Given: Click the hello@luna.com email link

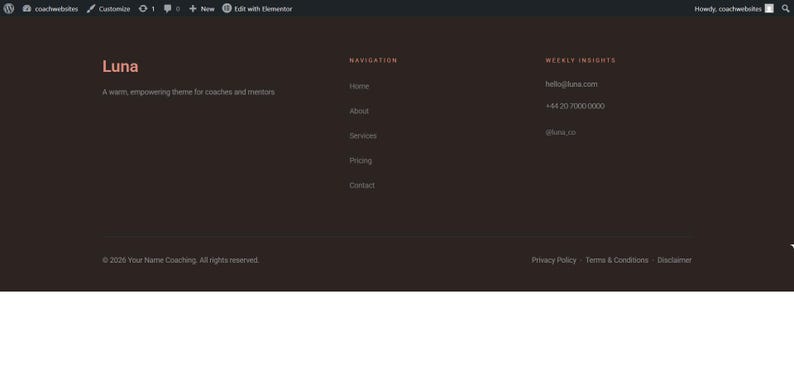Looking at the screenshot, I should point(571,84).
